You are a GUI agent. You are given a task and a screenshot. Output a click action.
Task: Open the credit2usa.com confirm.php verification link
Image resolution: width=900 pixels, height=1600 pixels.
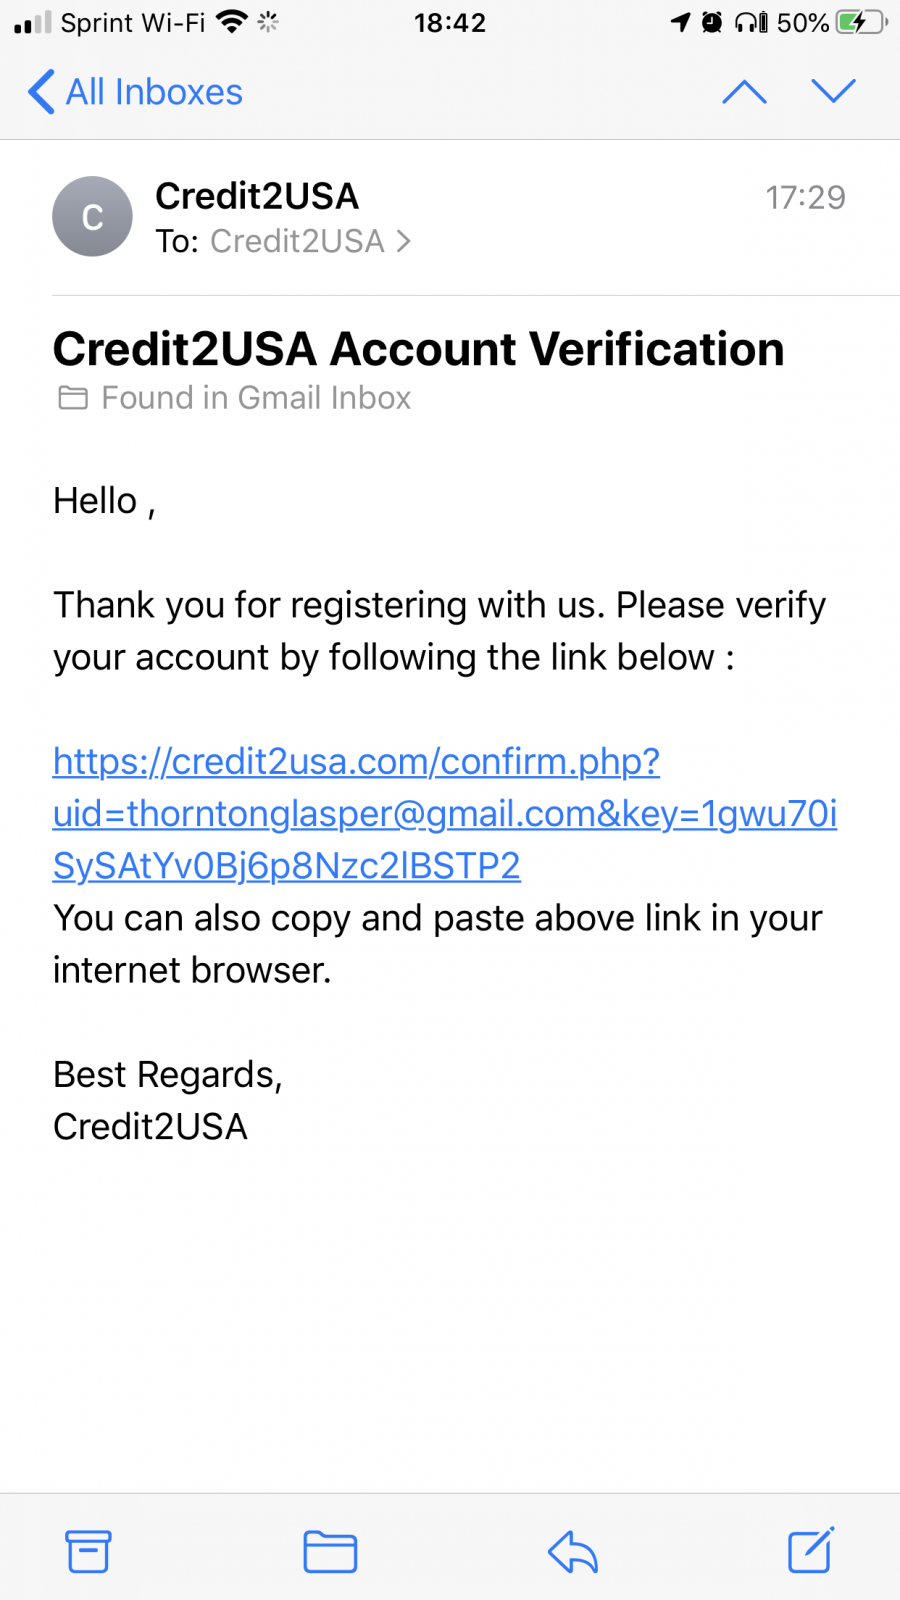(445, 813)
